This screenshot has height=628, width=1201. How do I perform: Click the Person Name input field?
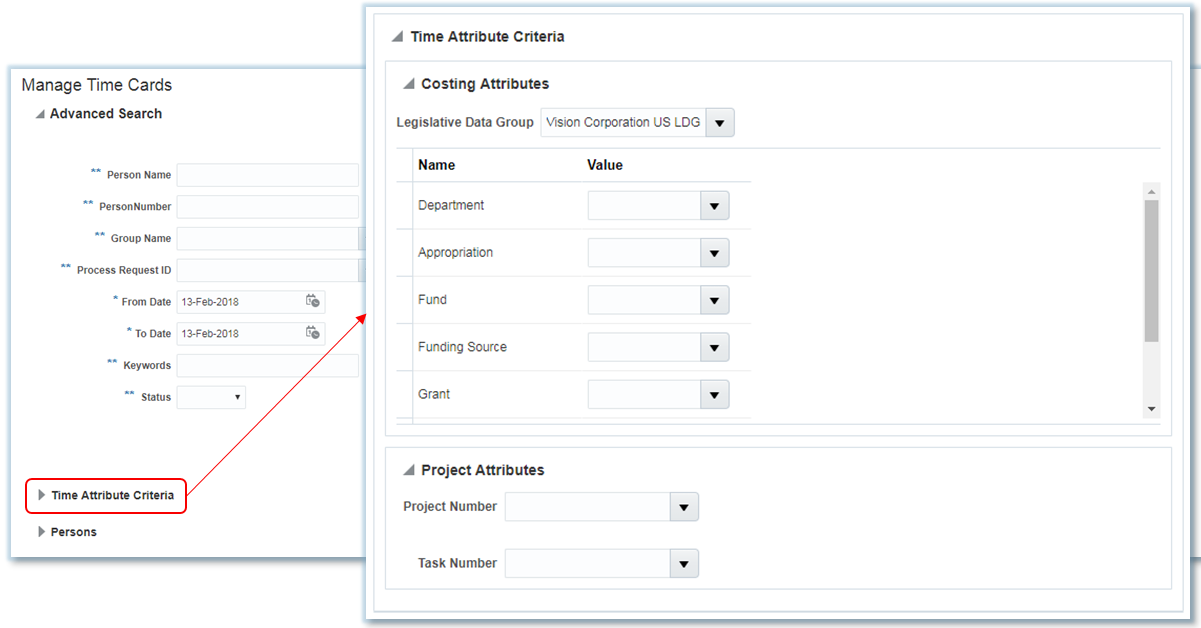coord(267,174)
